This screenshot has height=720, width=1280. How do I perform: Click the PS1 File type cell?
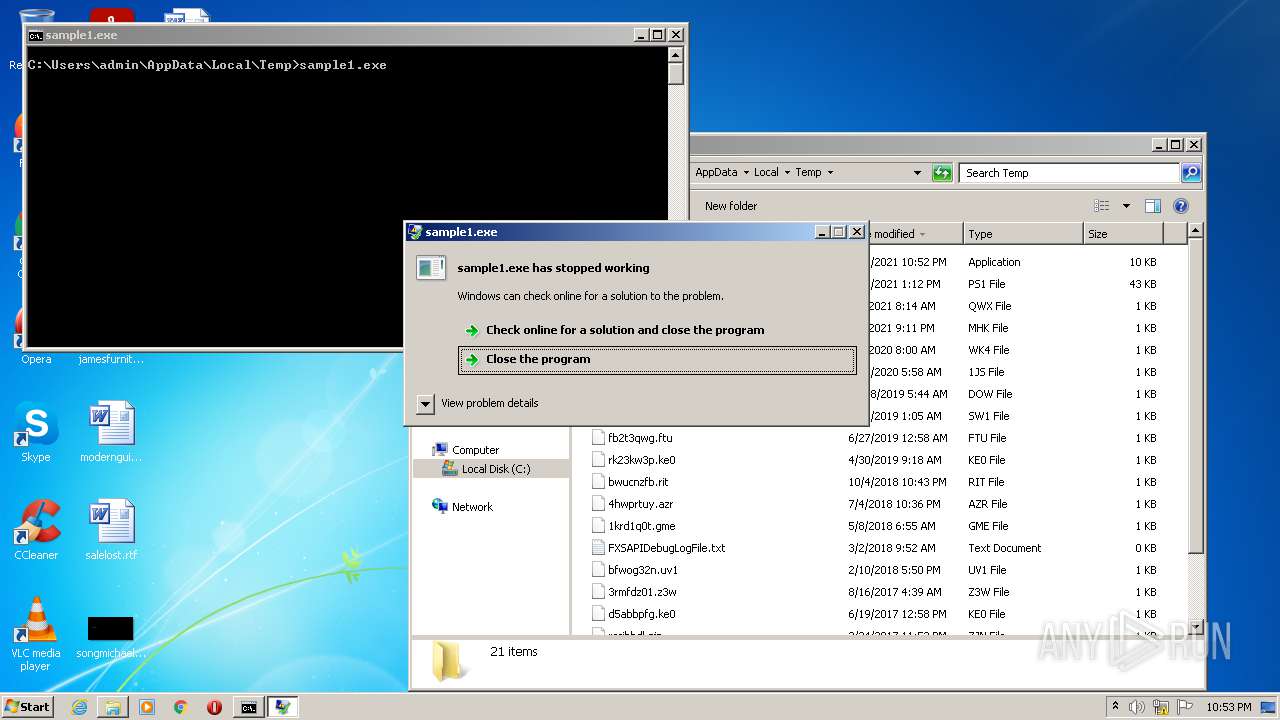(x=987, y=284)
